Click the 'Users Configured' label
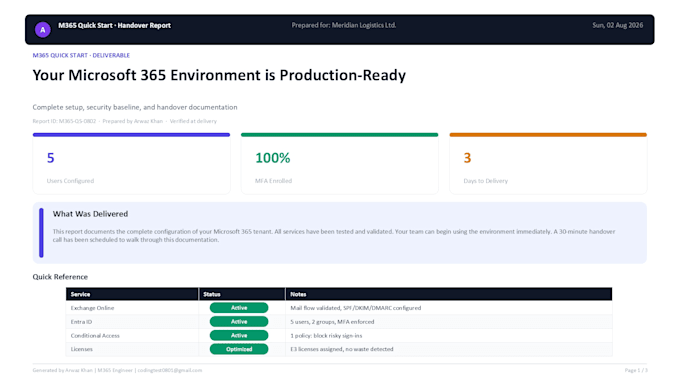The image size is (680, 383). click(70, 181)
